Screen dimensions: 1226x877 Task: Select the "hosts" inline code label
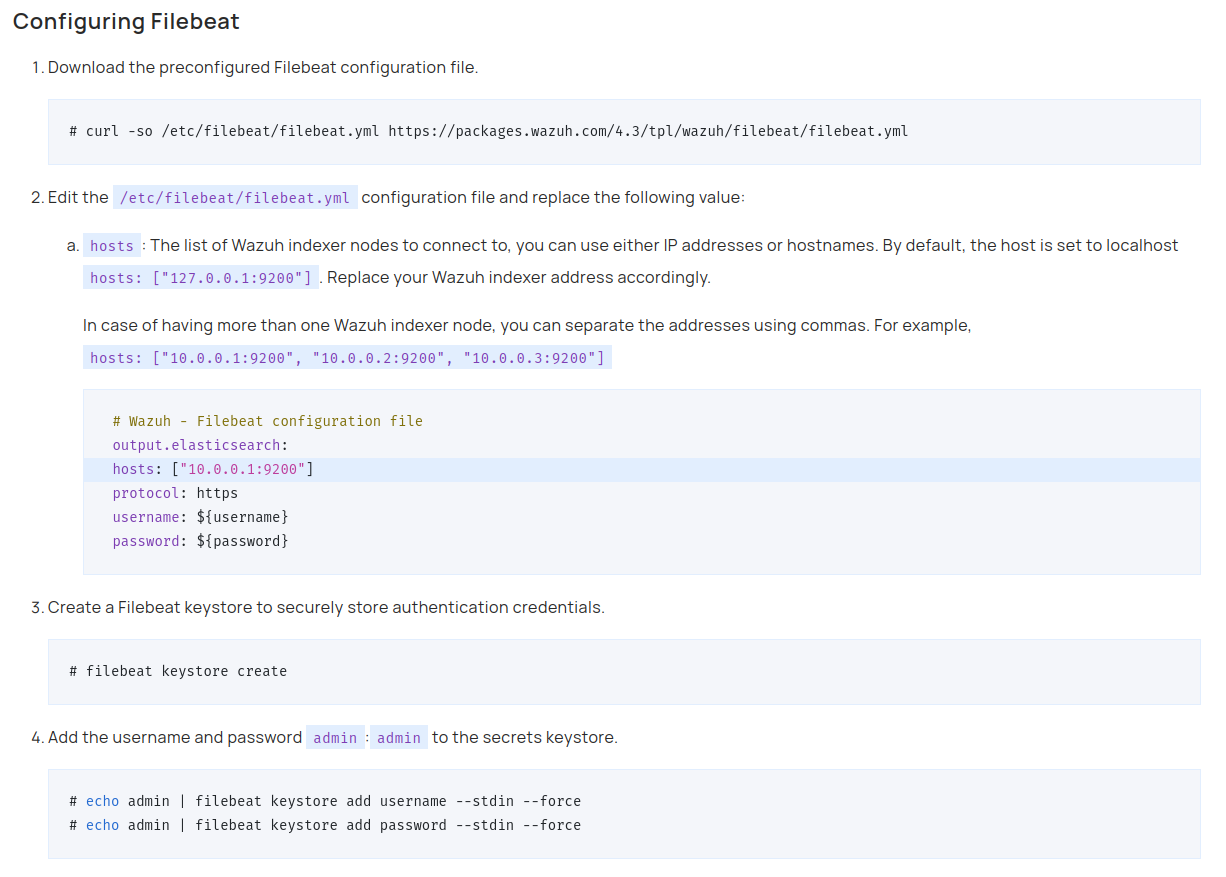[111, 245]
